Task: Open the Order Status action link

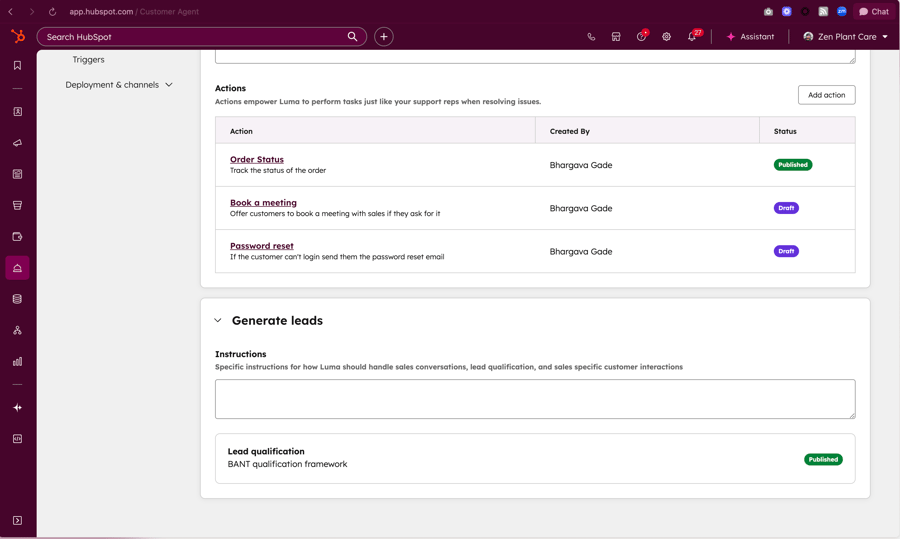Action: [x=257, y=159]
